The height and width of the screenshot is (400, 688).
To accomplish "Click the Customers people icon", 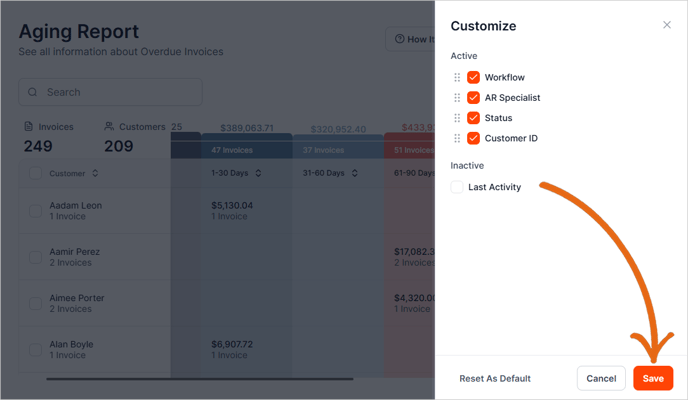I will click(x=109, y=127).
